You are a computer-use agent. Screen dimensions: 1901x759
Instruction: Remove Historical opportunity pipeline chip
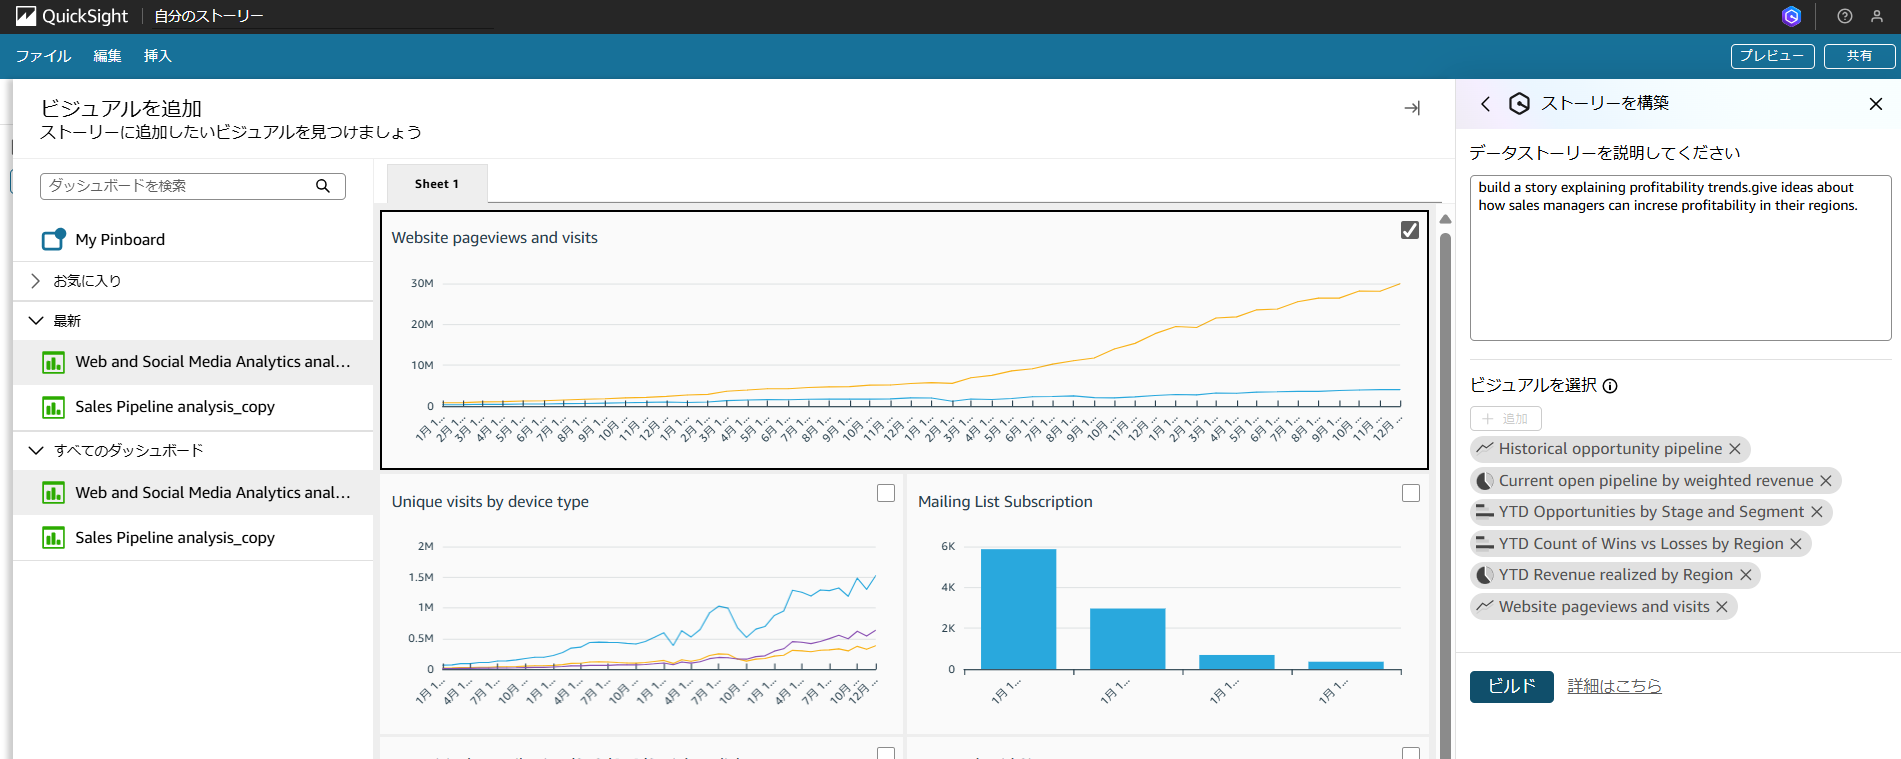click(x=1735, y=449)
